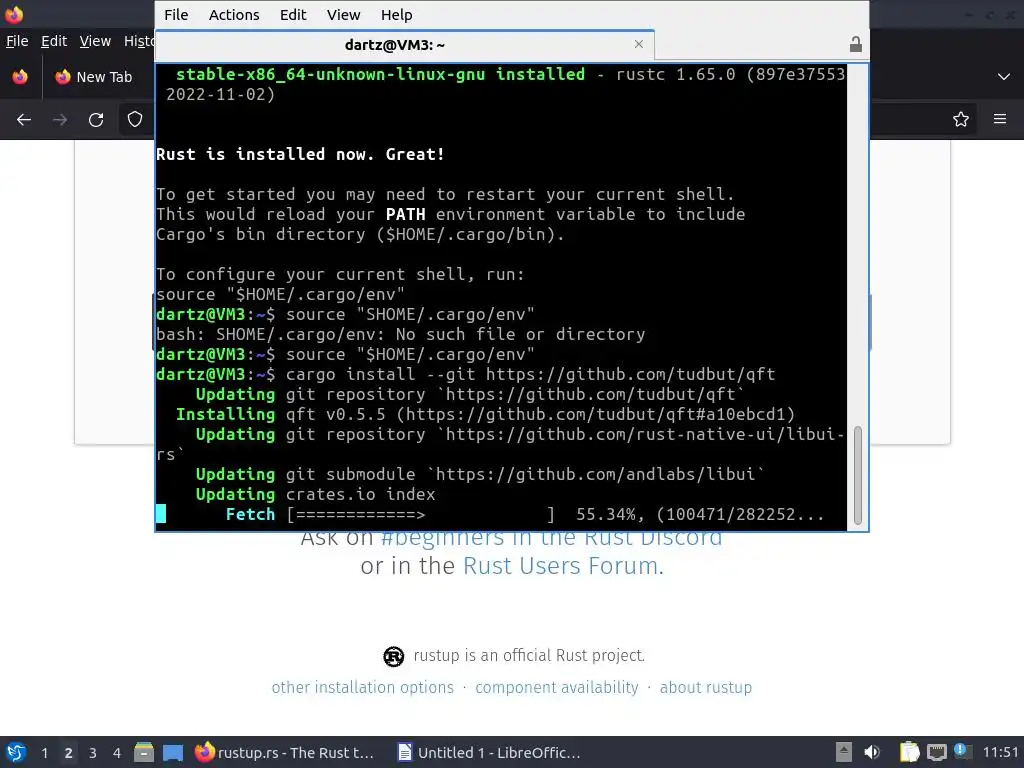Switch to rustup.rs Firefox window in taskbar
This screenshot has width=1024, height=768.
(285, 752)
